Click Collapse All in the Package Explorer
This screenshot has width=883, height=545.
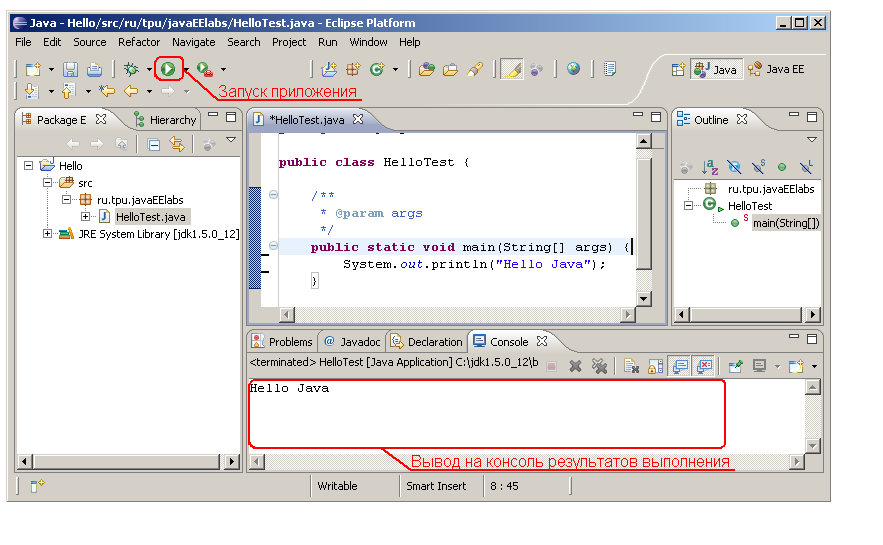[x=153, y=145]
